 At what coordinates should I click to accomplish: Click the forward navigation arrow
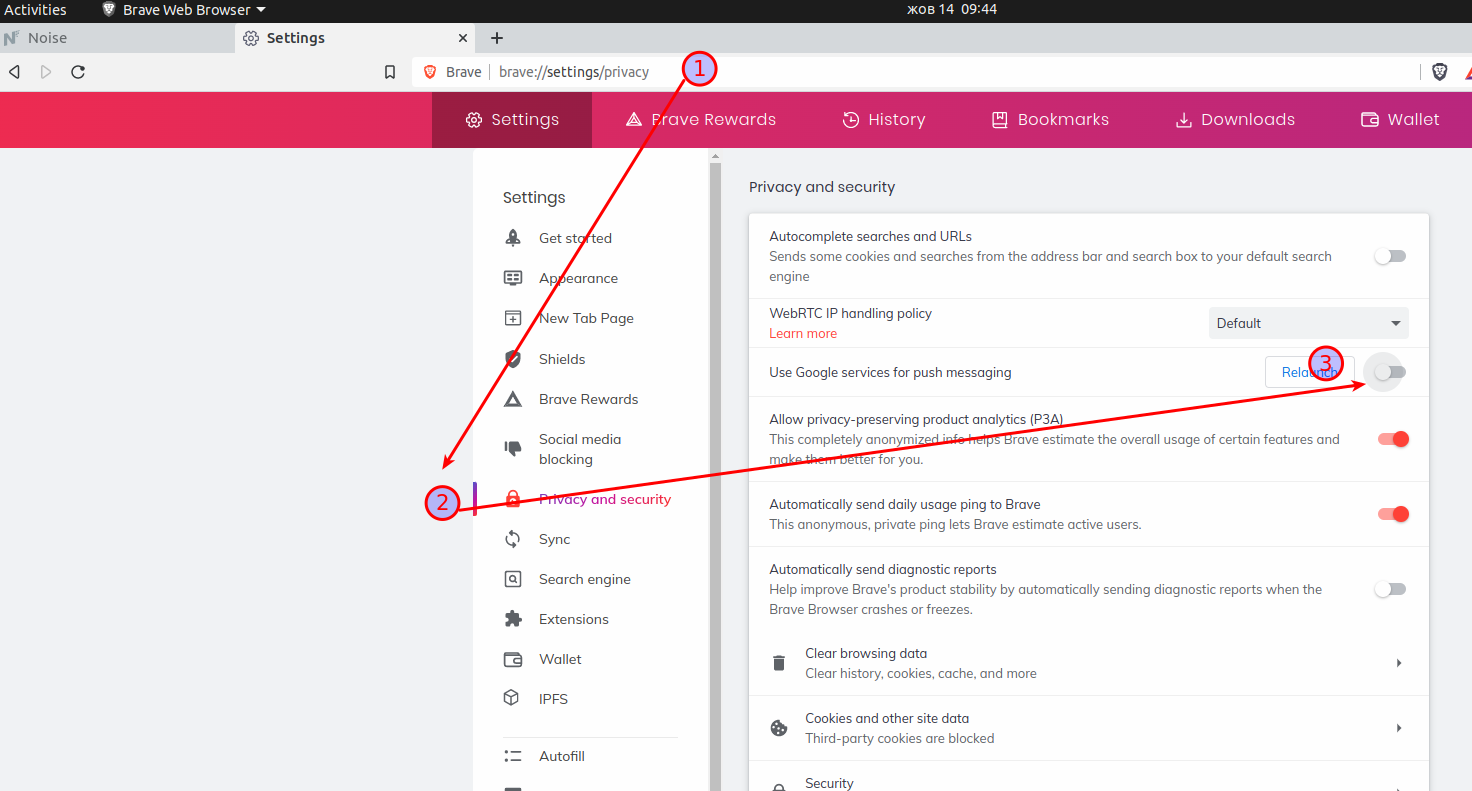pyautogui.click(x=46, y=72)
